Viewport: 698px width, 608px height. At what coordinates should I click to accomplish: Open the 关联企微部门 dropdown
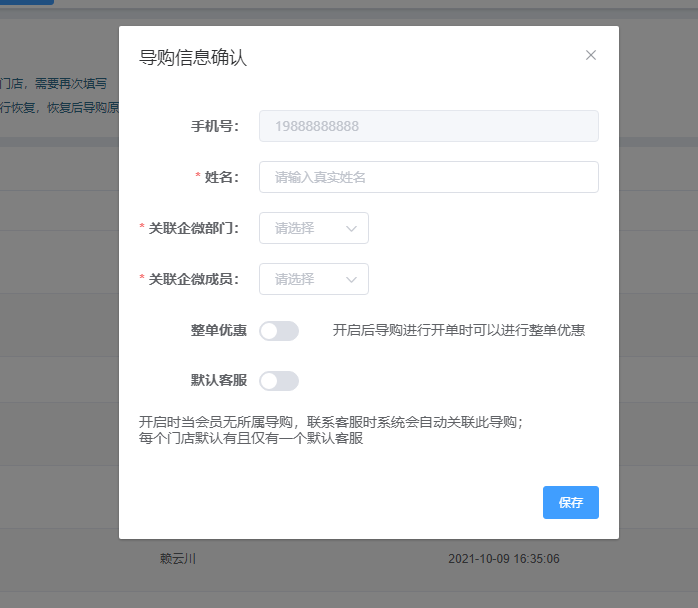[x=314, y=228]
